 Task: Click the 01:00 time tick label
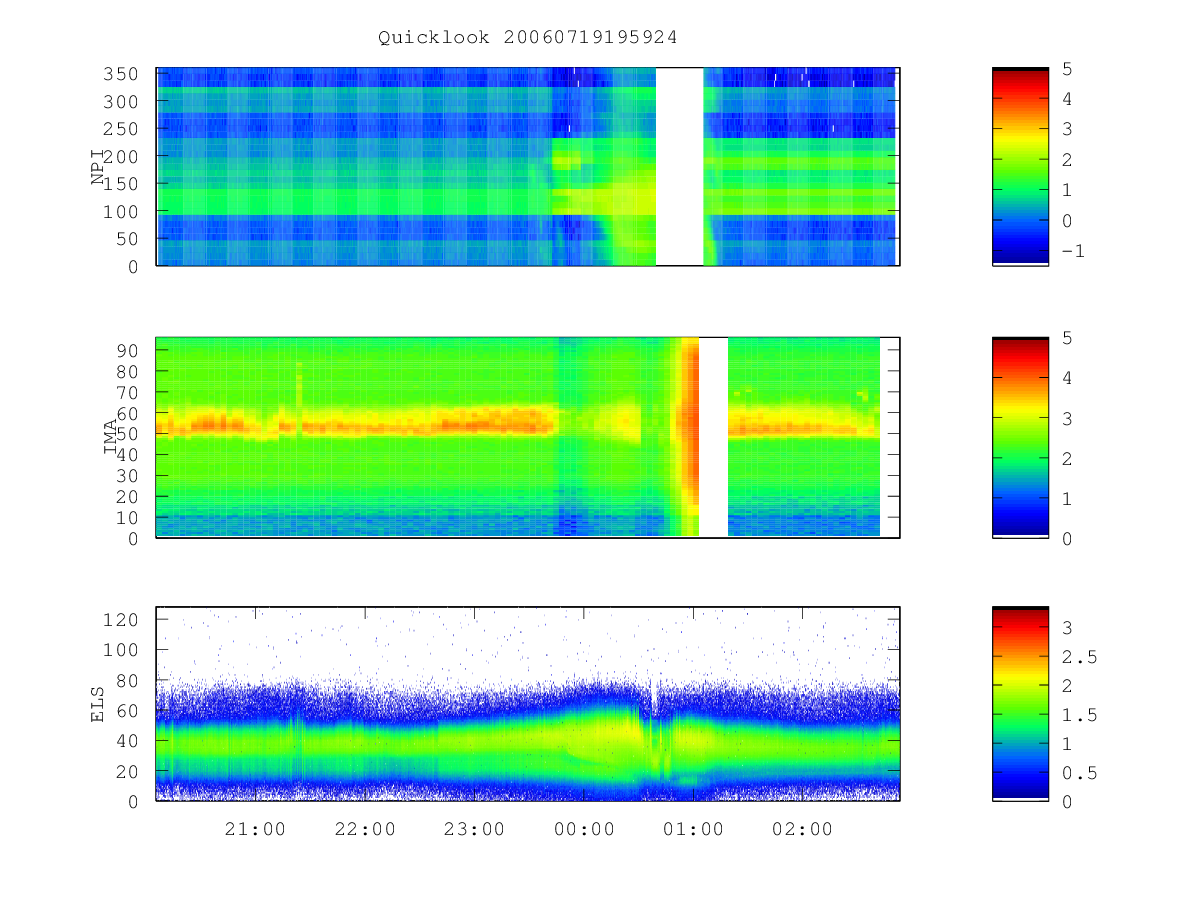pyautogui.click(x=694, y=829)
